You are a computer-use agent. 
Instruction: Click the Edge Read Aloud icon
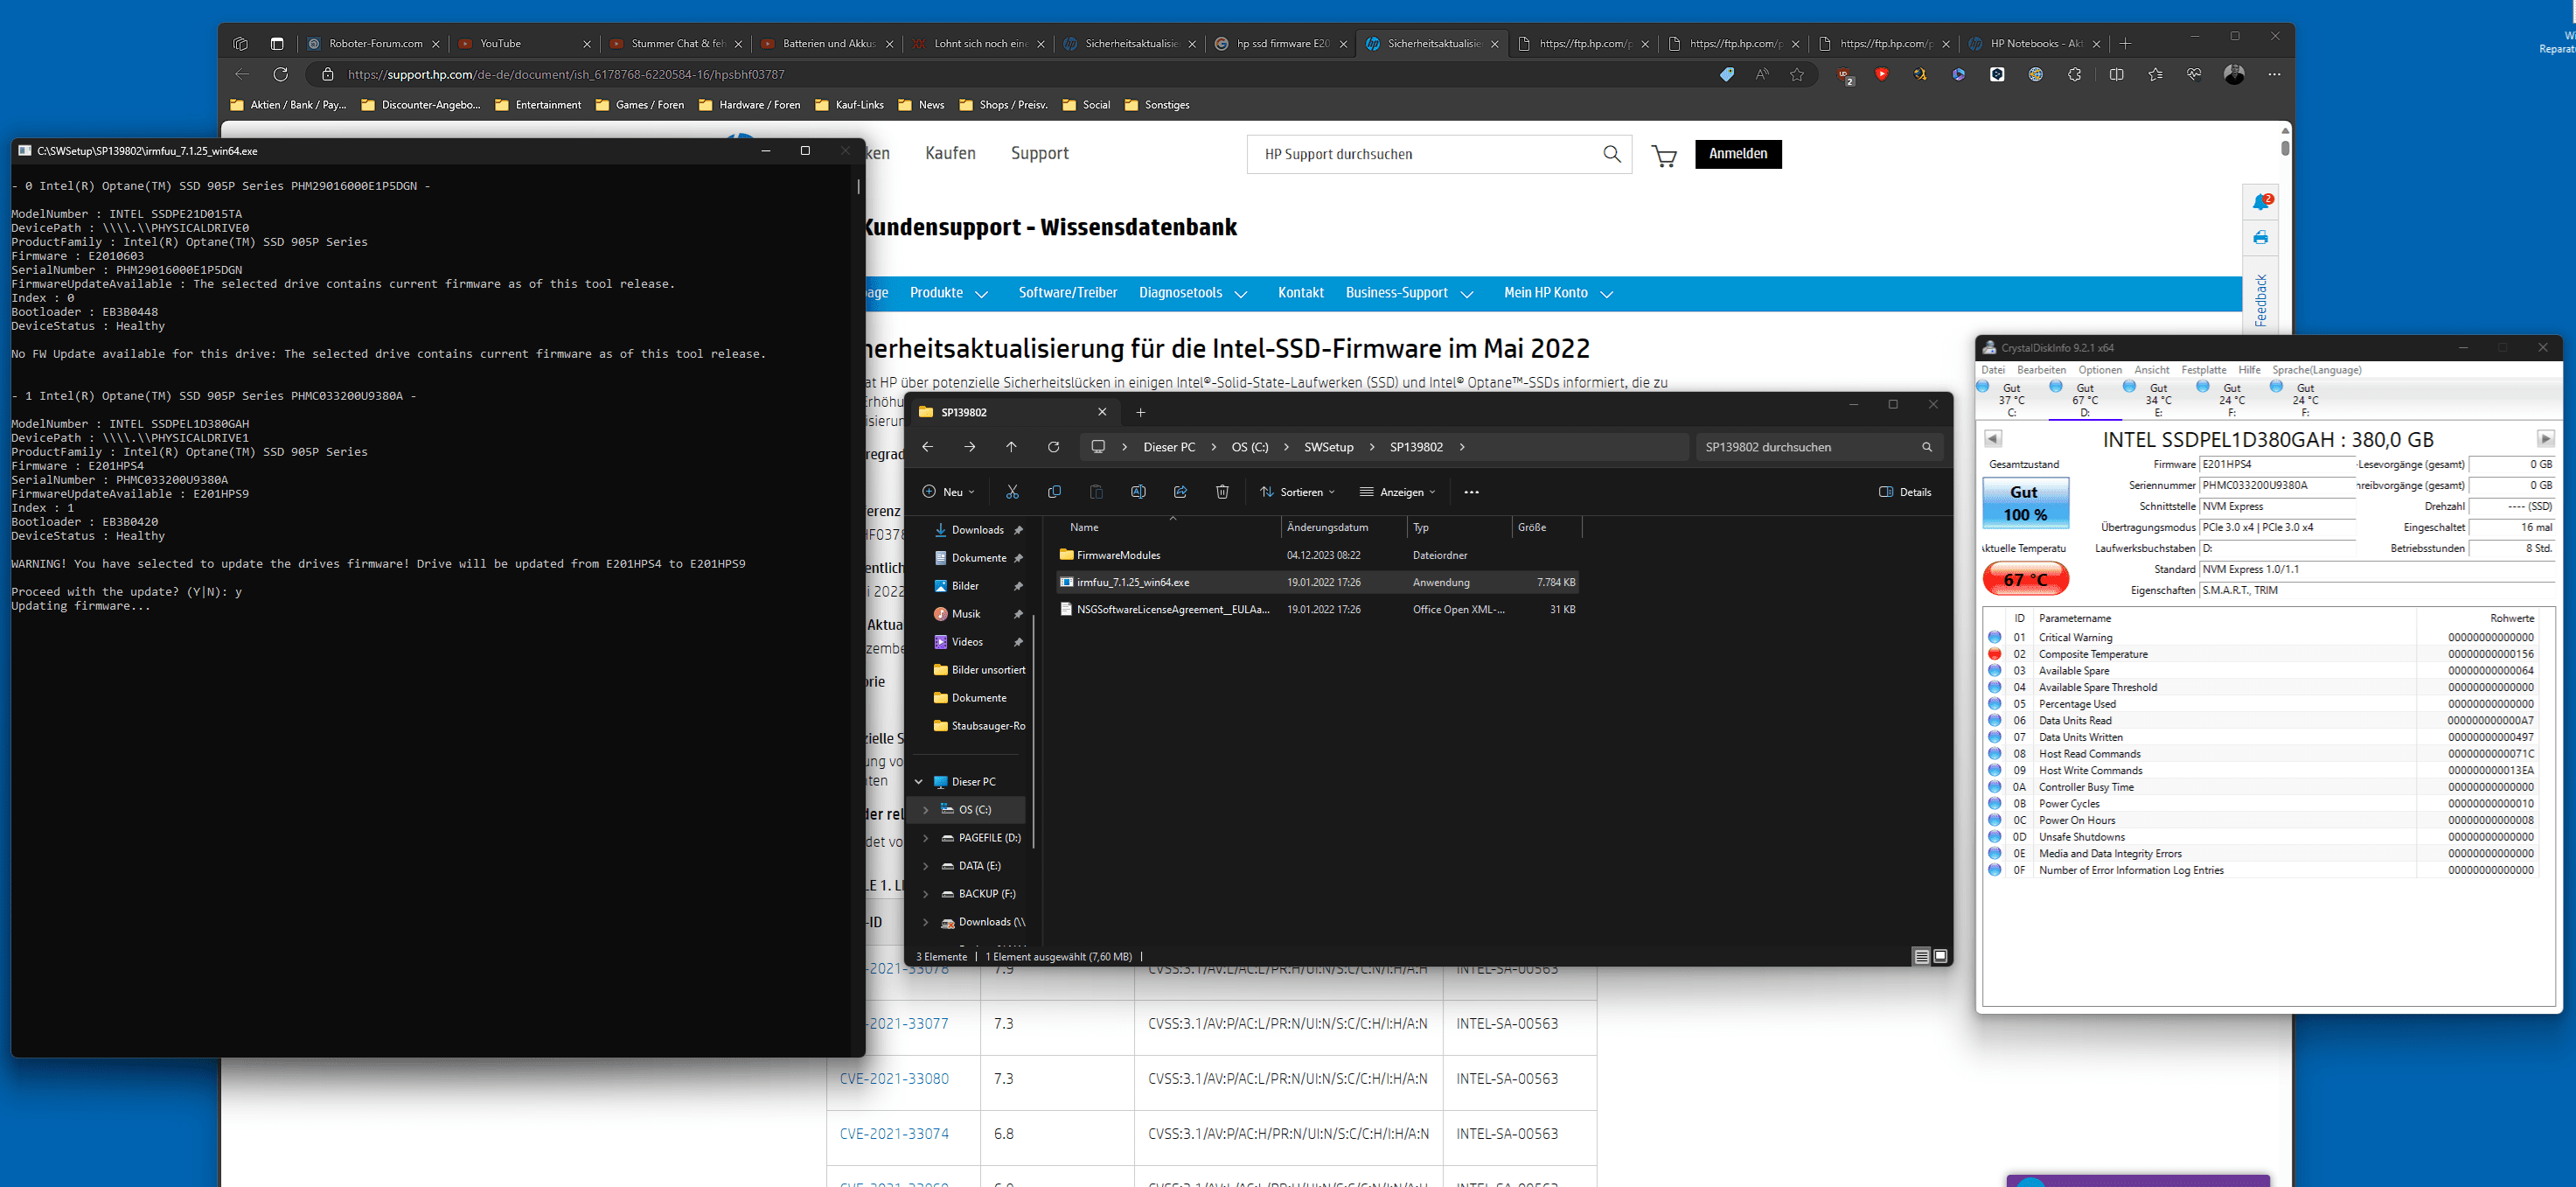click(1762, 74)
